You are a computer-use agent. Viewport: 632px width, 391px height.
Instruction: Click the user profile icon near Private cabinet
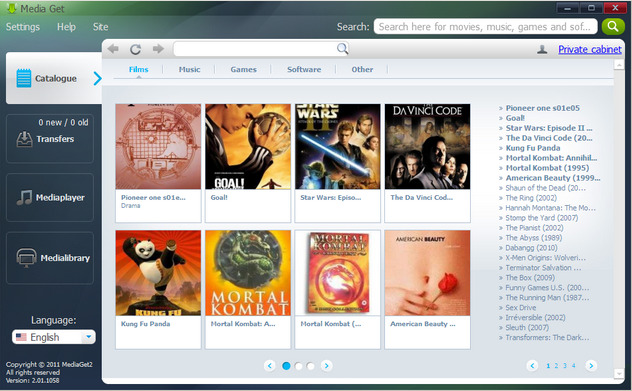pyautogui.click(x=542, y=50)
